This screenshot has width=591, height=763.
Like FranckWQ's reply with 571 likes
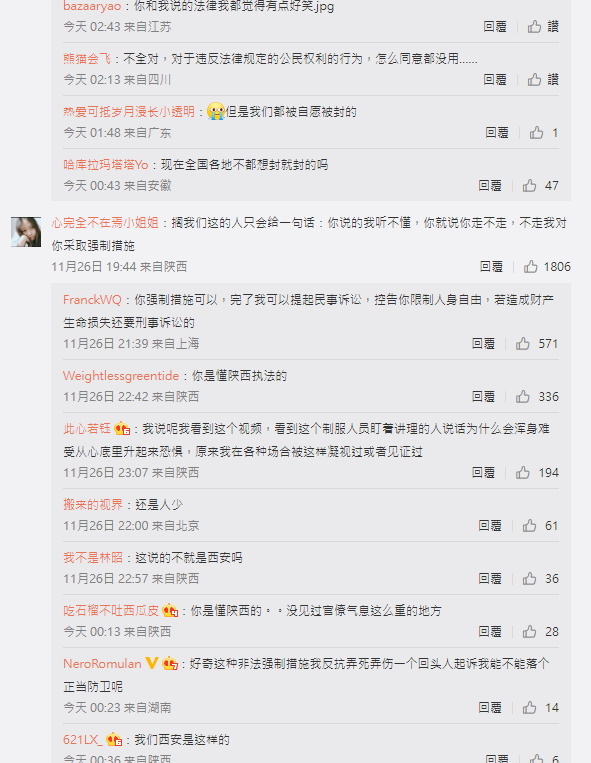[x=523, y=344]
